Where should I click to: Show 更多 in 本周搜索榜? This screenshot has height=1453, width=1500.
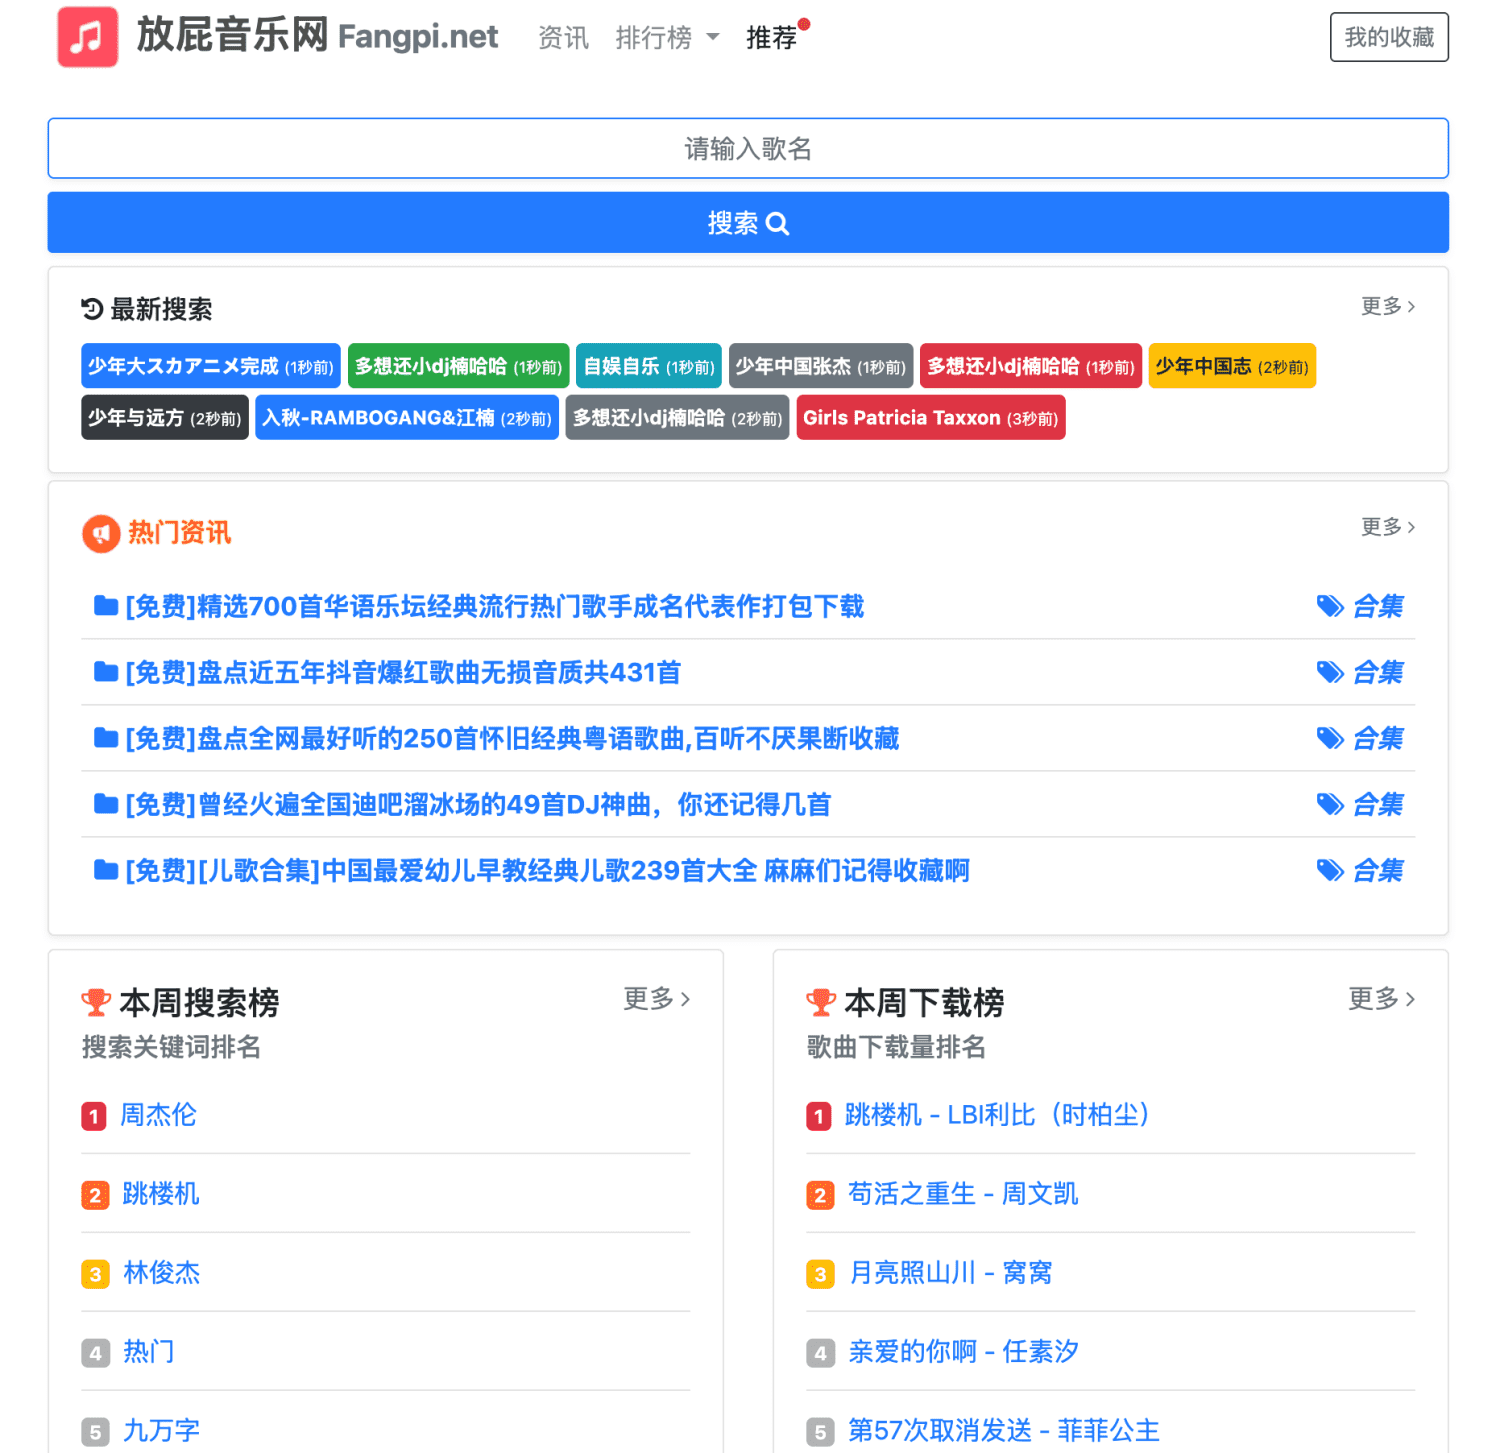click(x=657, y=998)
